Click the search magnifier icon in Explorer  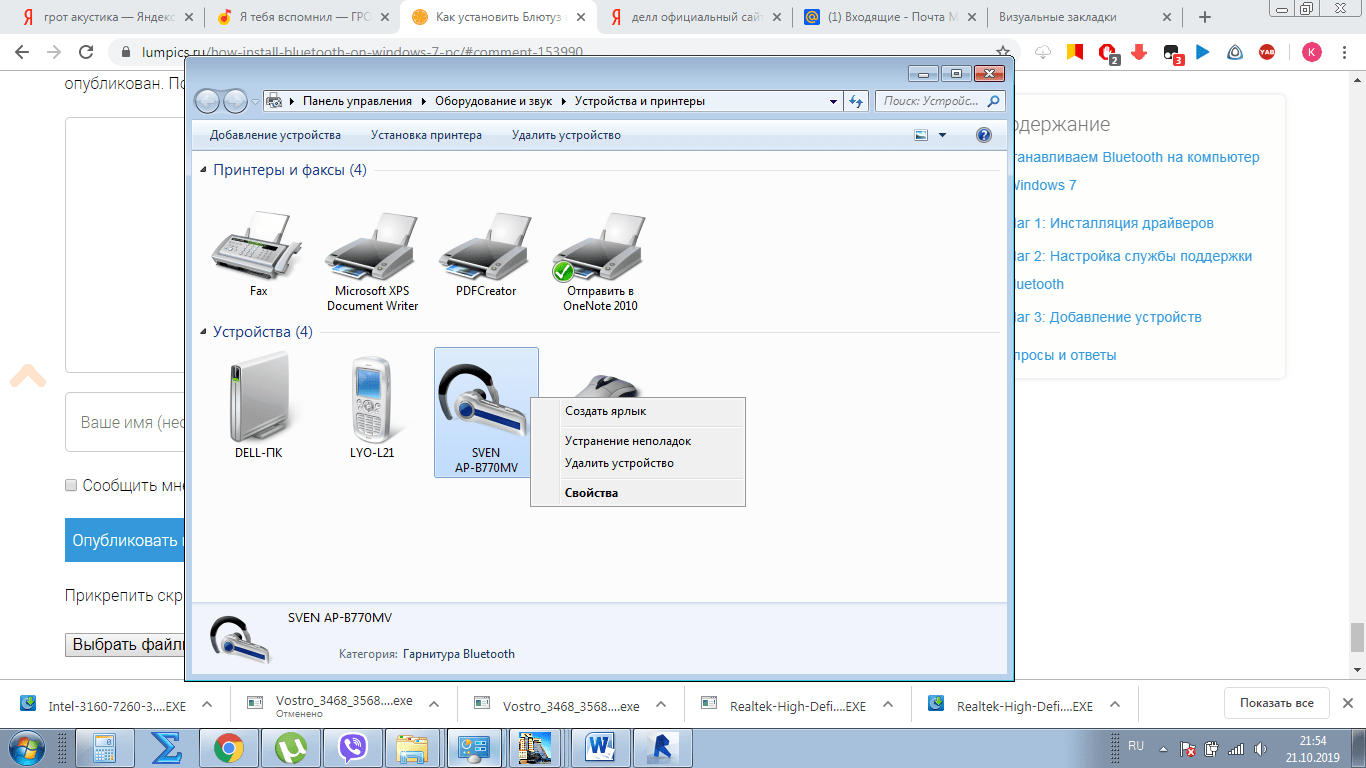993,101
